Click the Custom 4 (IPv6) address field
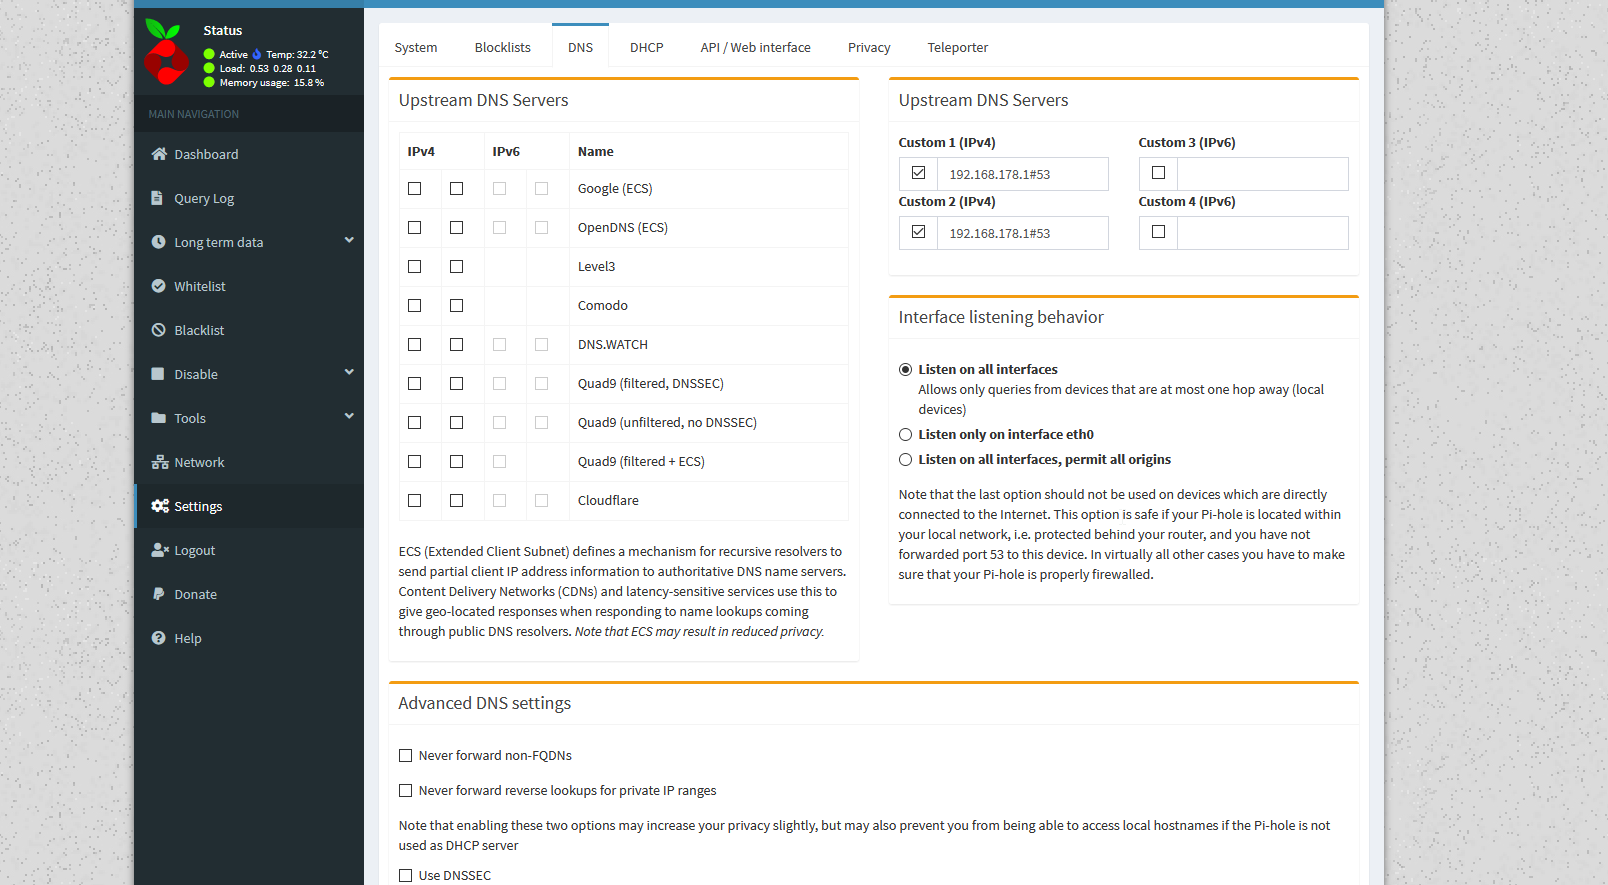The image size is (1608, 885). (x=1263, y=233)
